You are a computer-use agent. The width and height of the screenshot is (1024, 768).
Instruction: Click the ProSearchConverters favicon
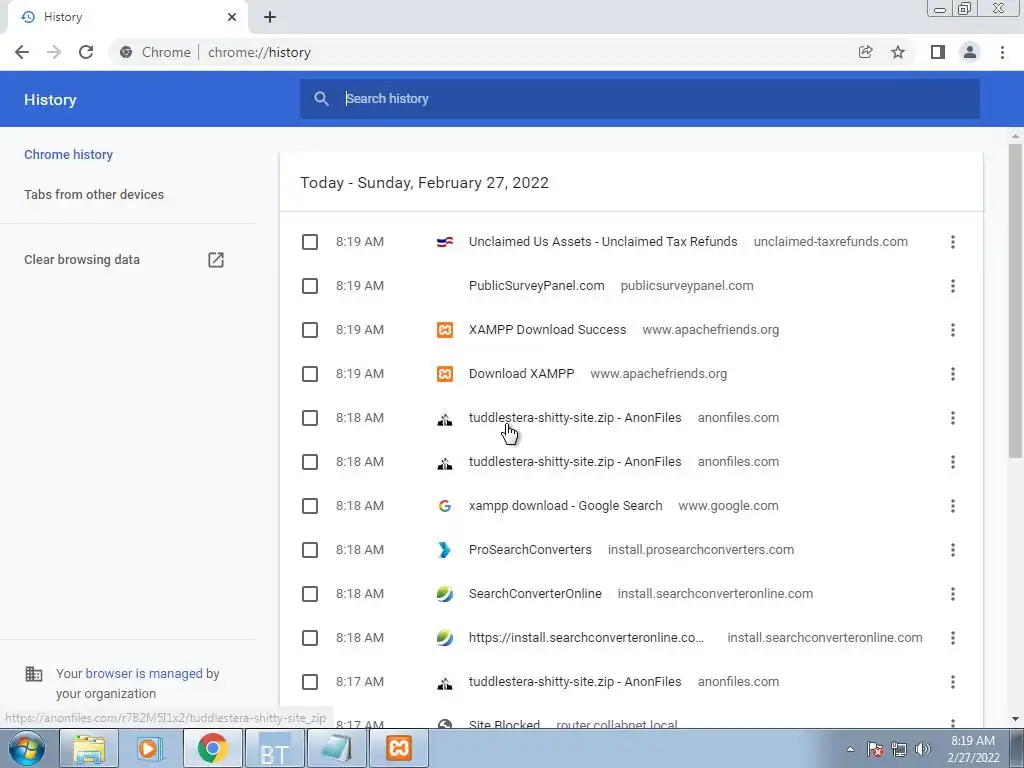click(x=445, y=550)
